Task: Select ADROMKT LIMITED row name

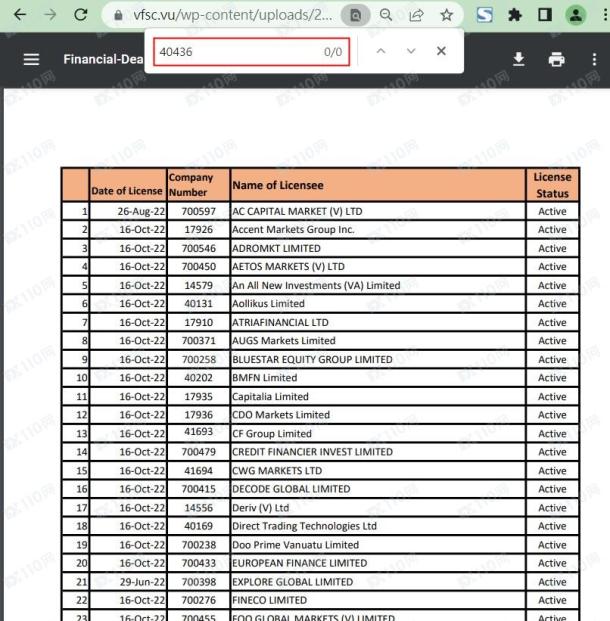Action: tap(276, 249)
